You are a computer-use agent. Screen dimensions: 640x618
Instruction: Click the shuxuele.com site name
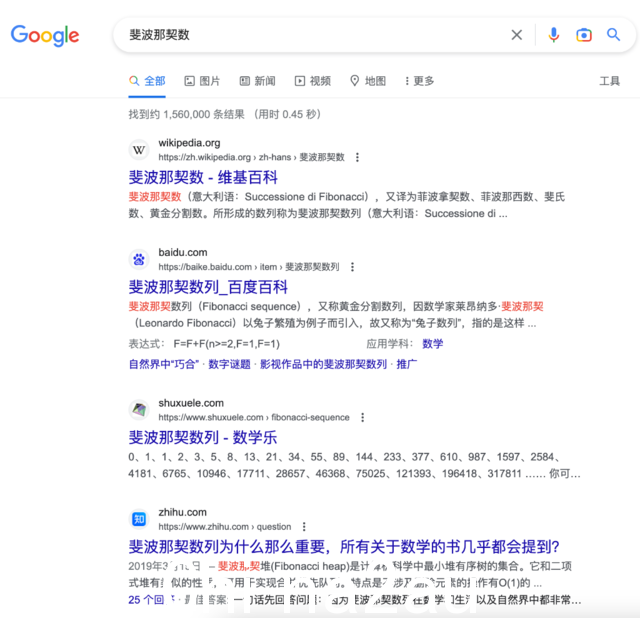tap(191, 403)
